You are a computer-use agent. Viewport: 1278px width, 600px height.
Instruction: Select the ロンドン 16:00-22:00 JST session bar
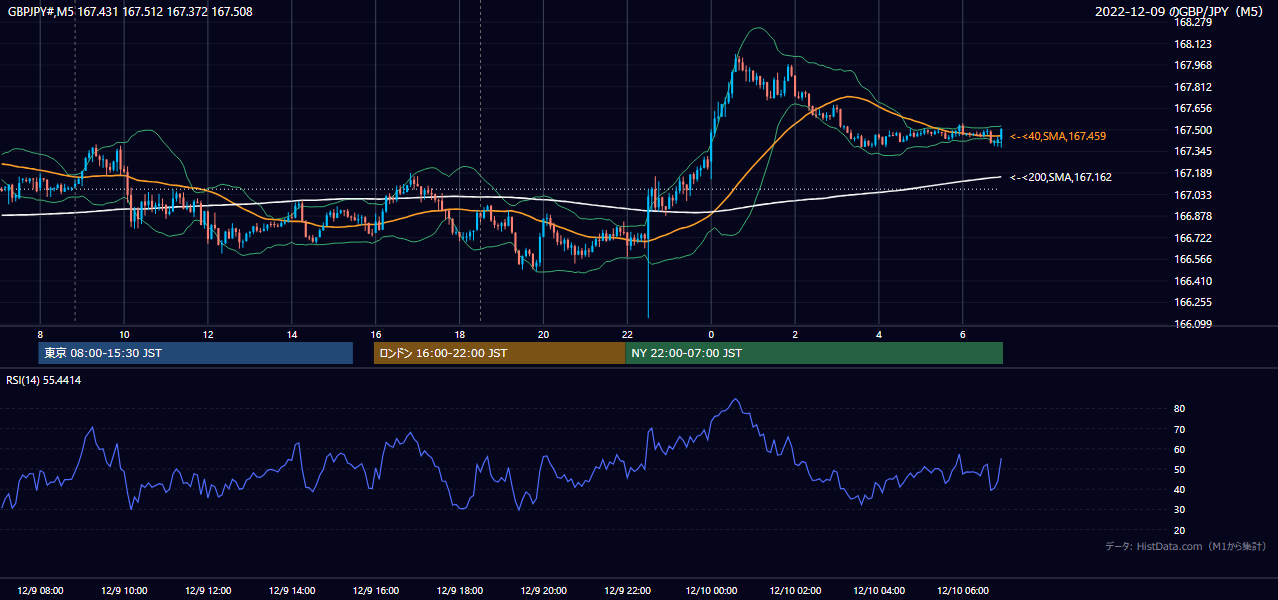click(x=499, y=353)
